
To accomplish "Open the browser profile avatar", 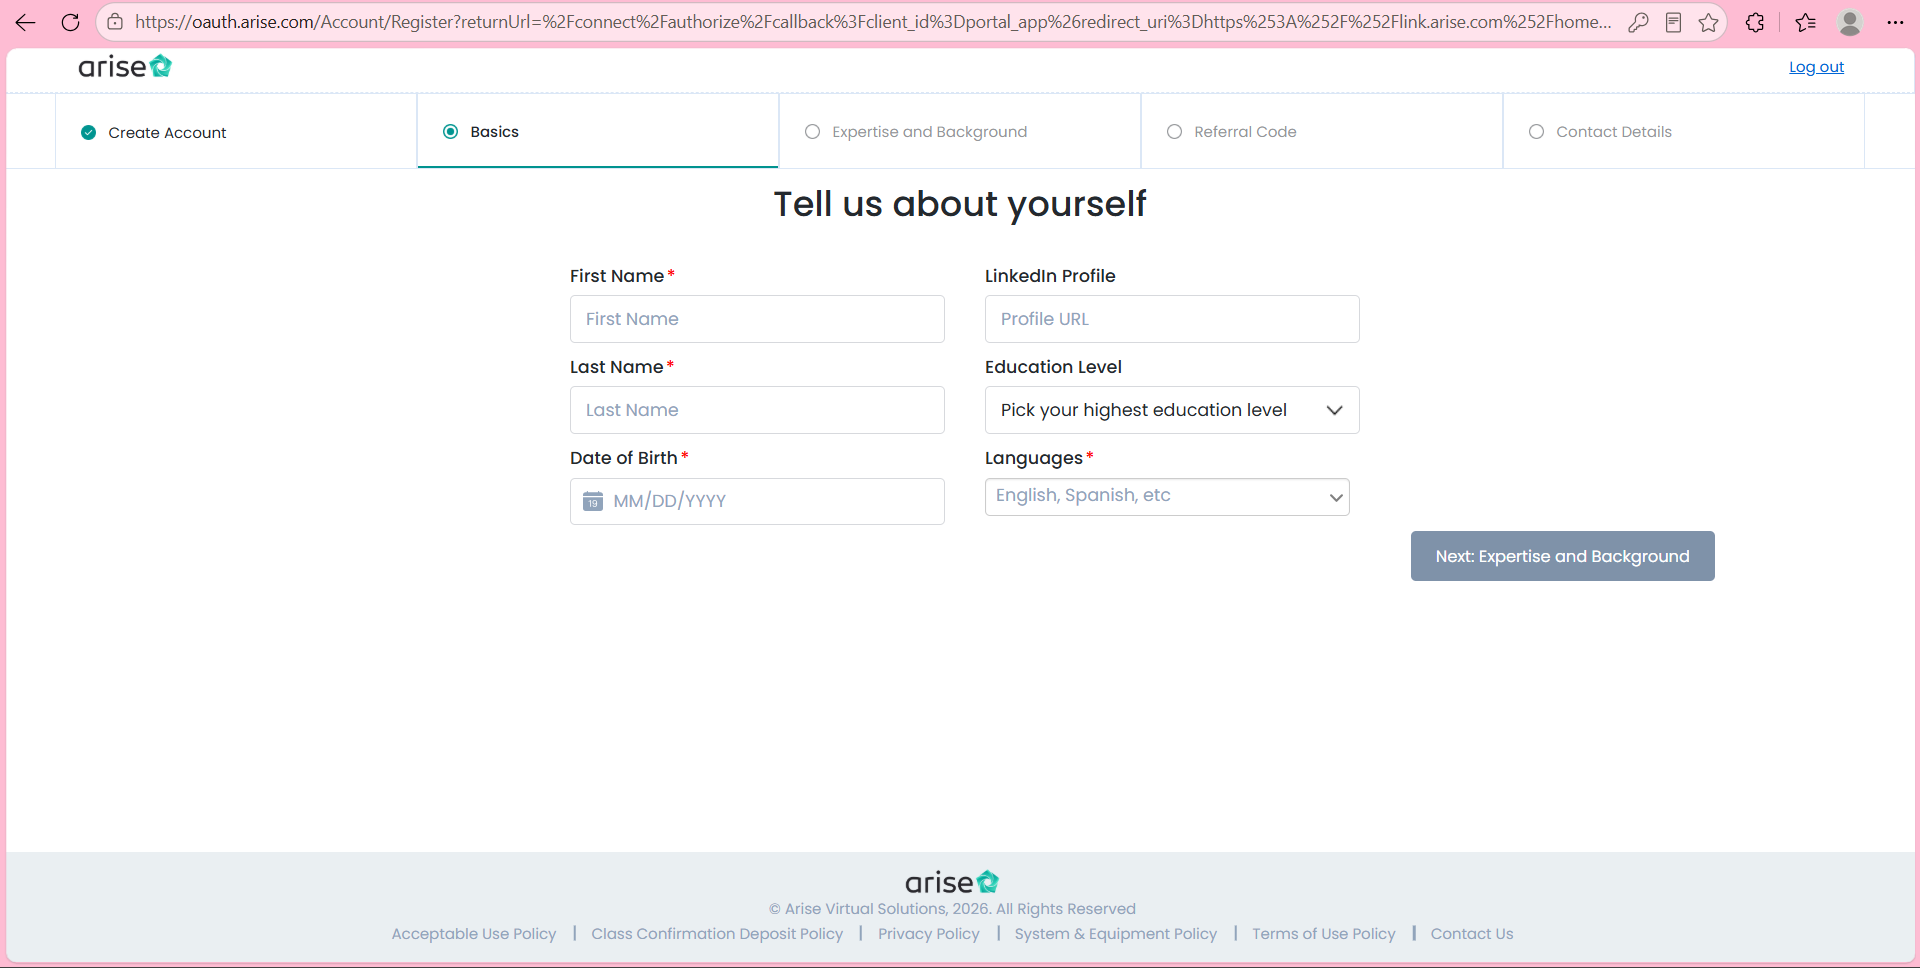I will [x=1850, y=22].
